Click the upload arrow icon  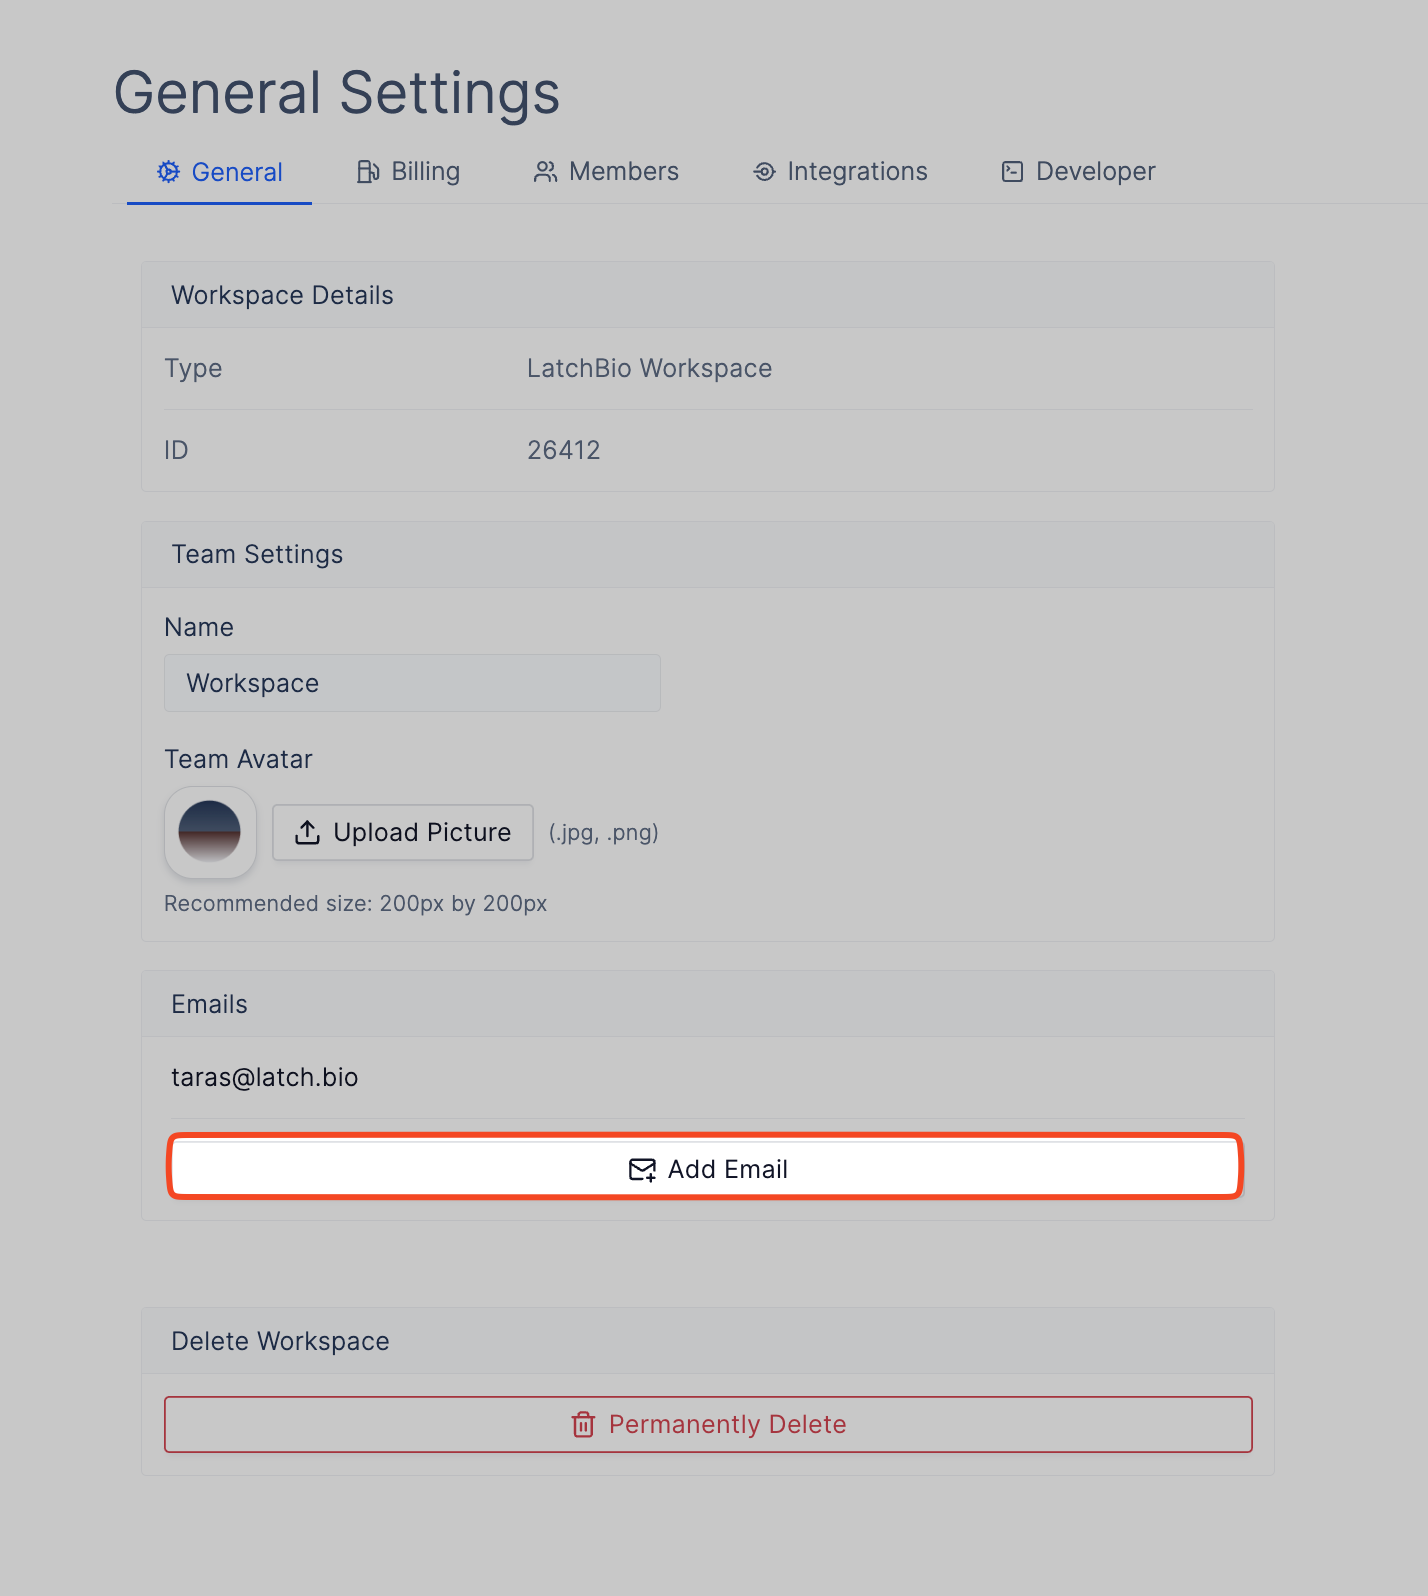(308, 832)
